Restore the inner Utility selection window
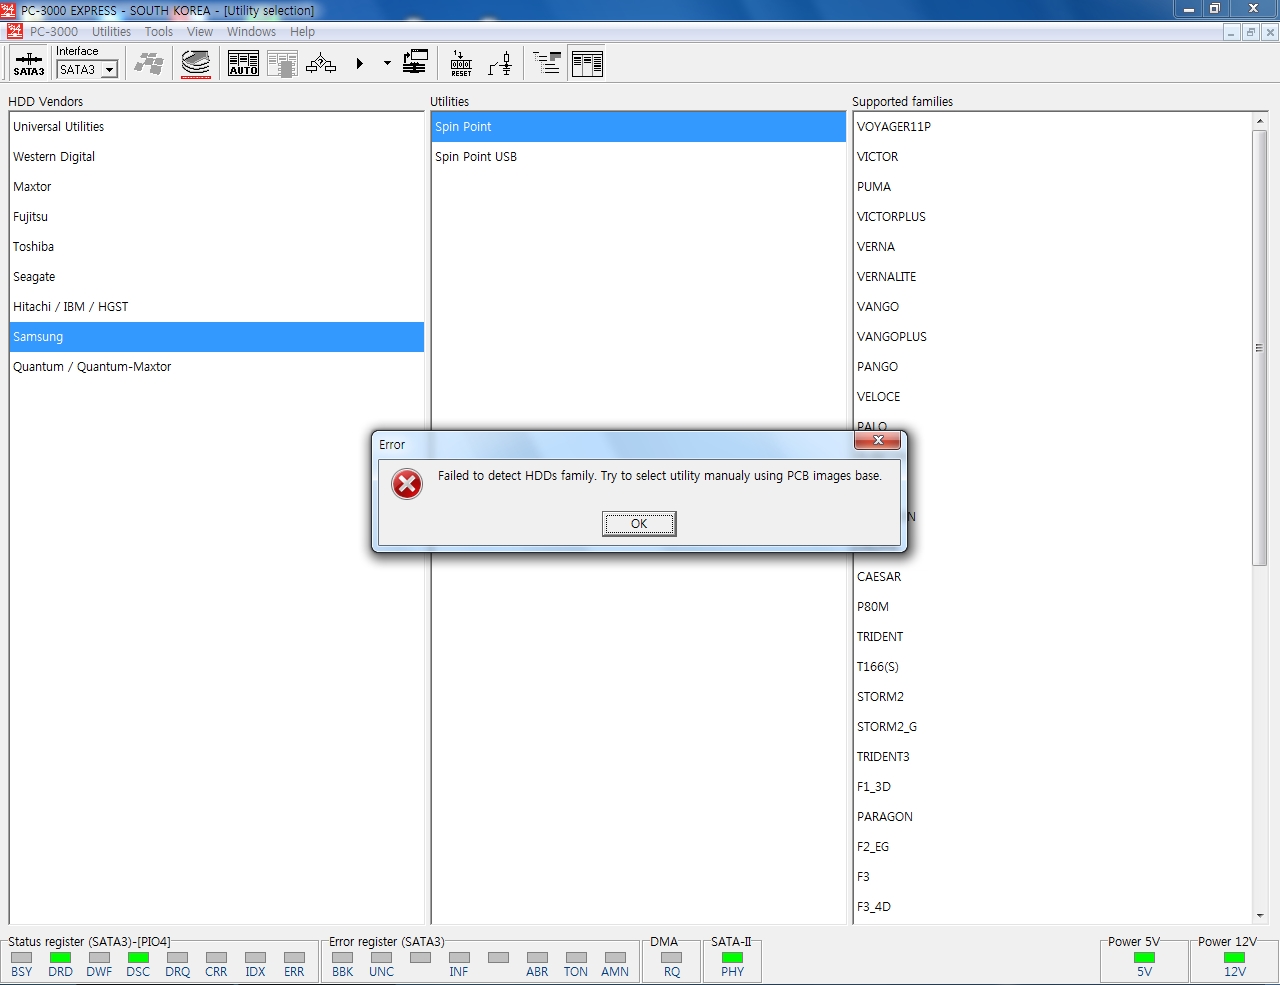Image resolution: width=1280 pixels, height=985 pixels. click(1250, 32)
